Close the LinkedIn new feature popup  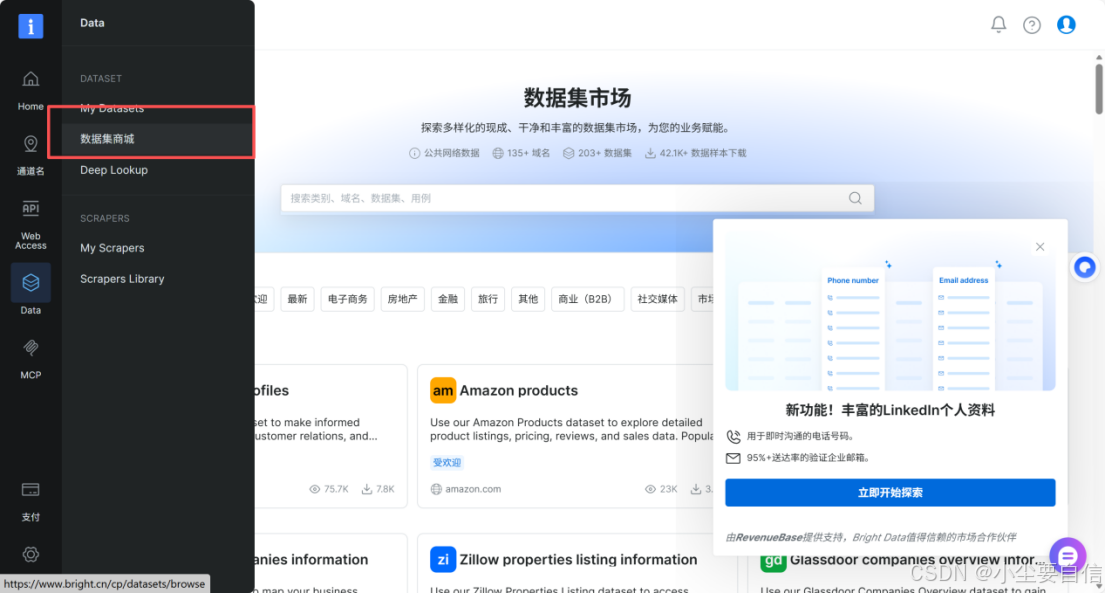(1040, 247)
